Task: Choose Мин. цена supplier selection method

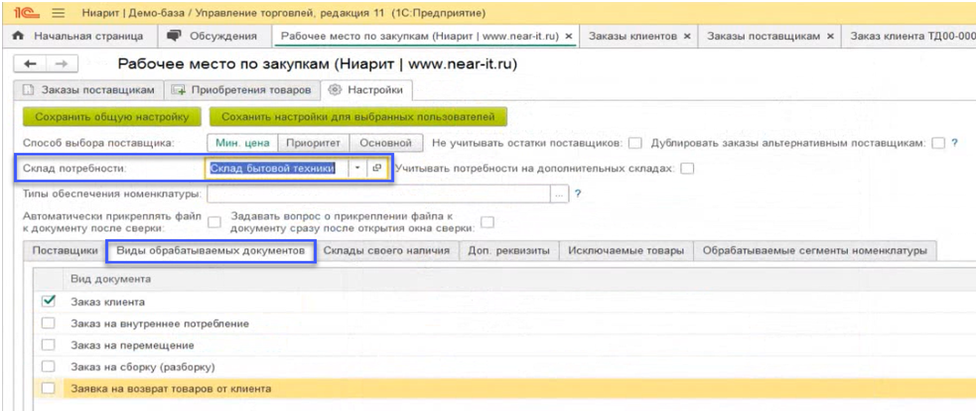Action: coord(242,143)
